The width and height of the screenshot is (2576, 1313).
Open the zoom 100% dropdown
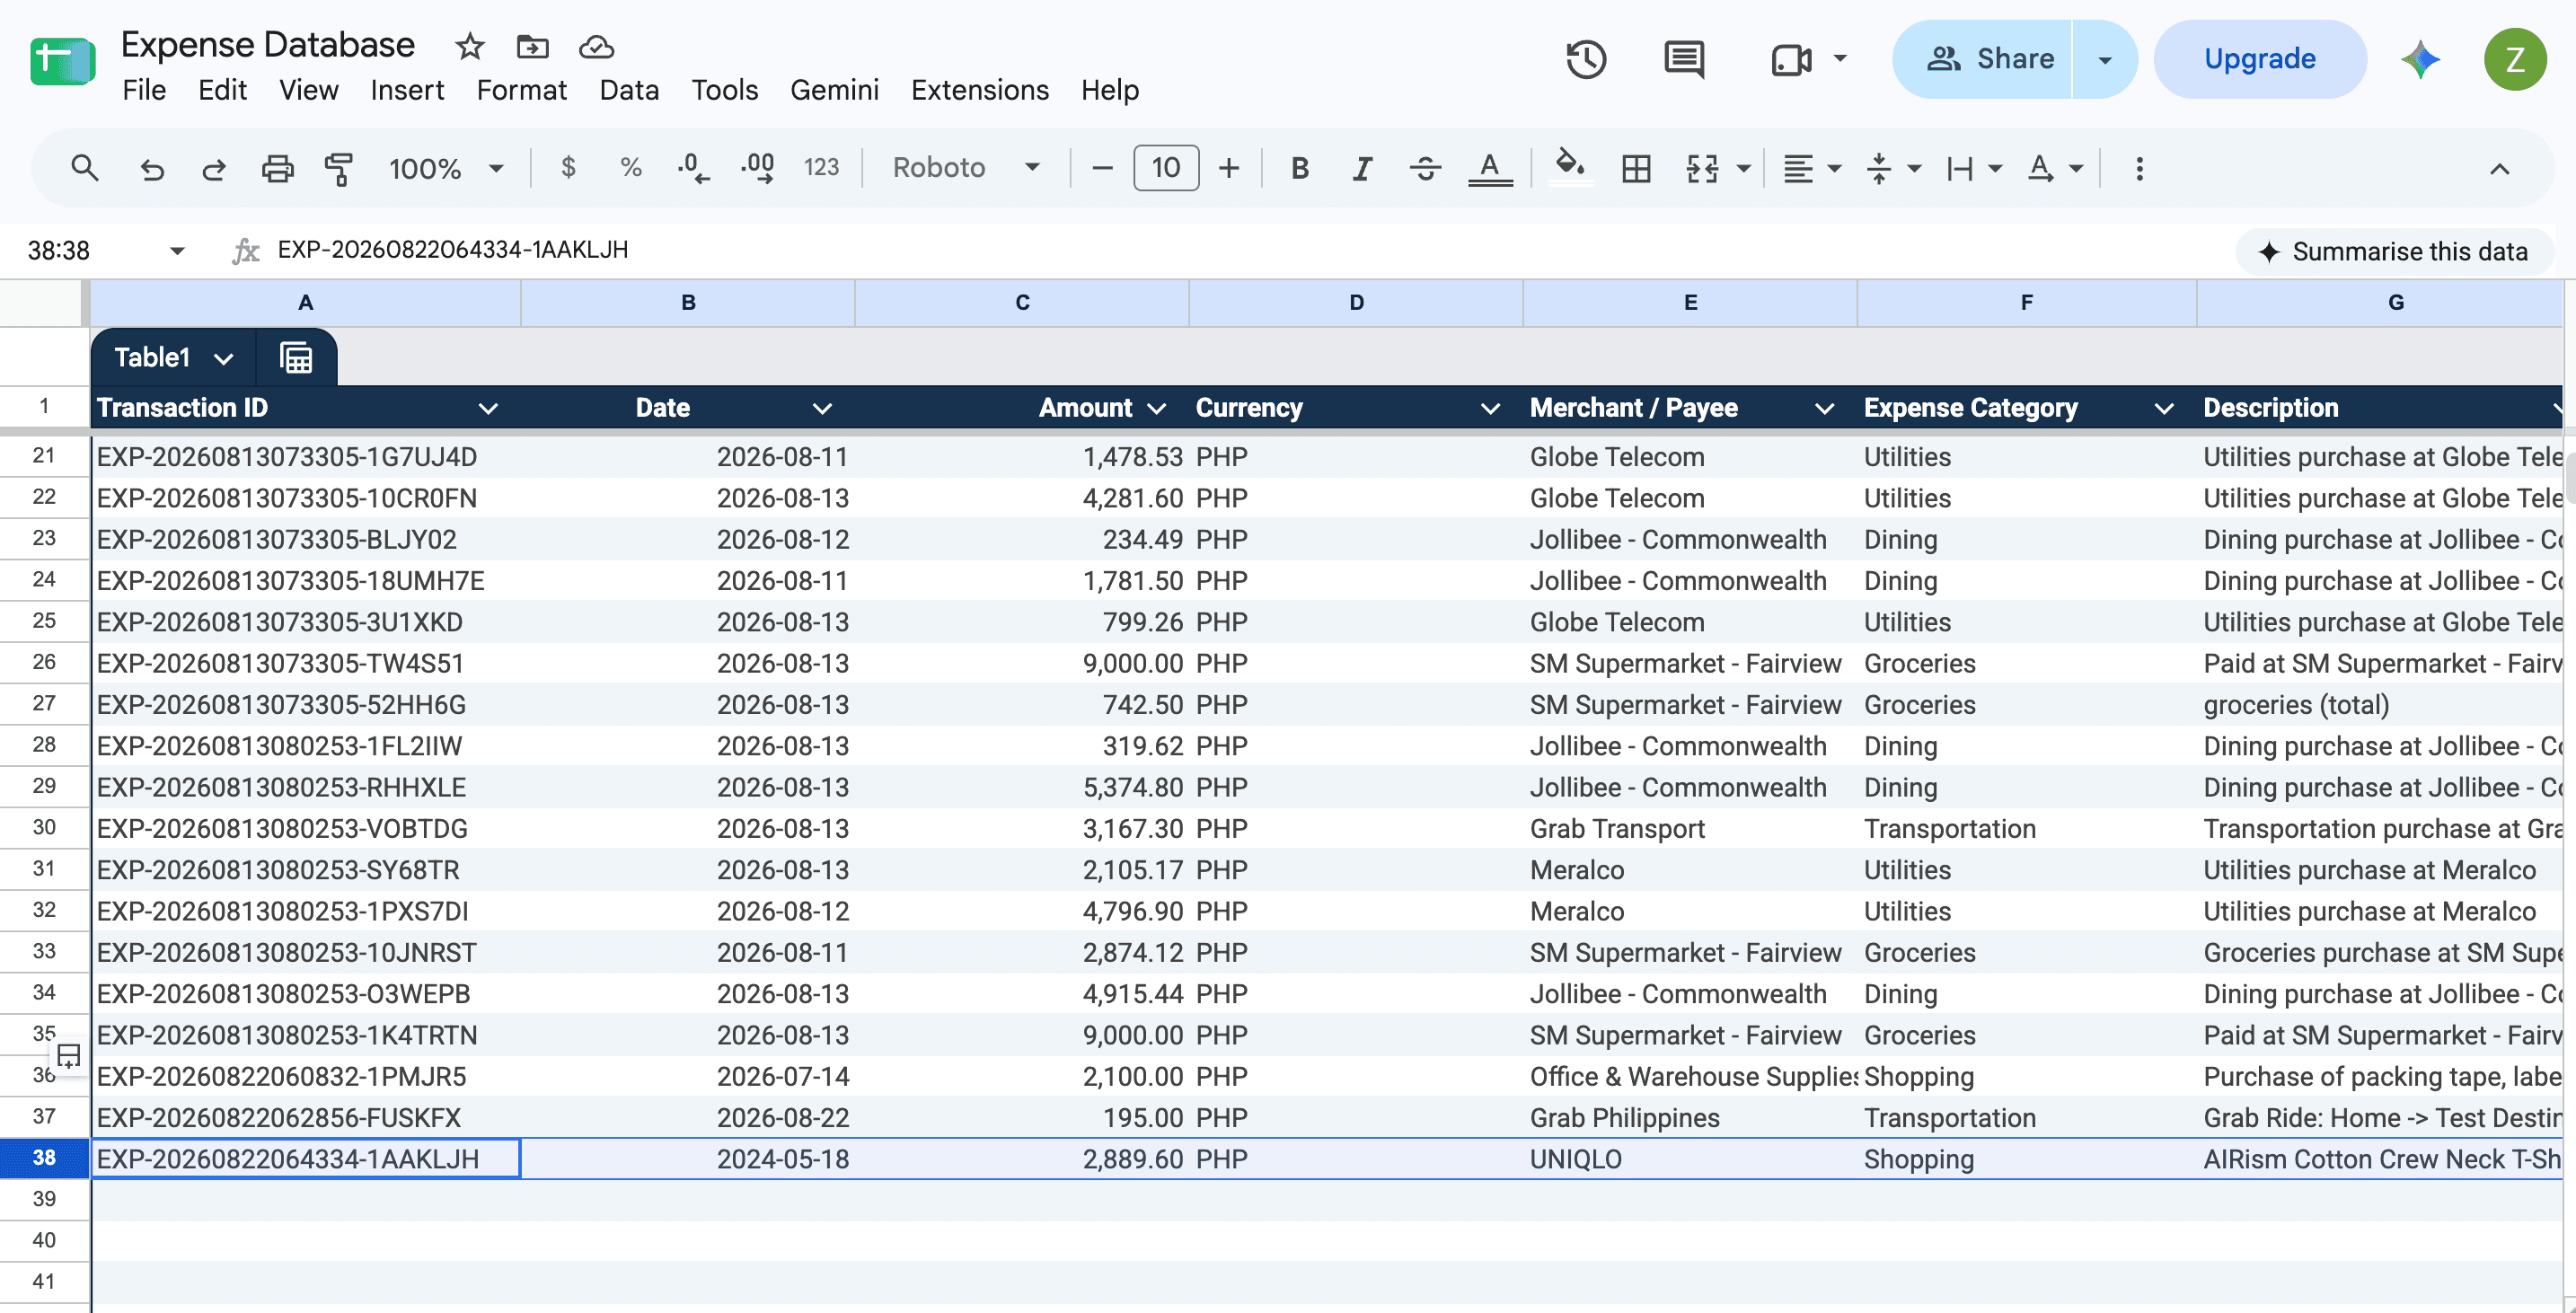(x=446, y=168)
